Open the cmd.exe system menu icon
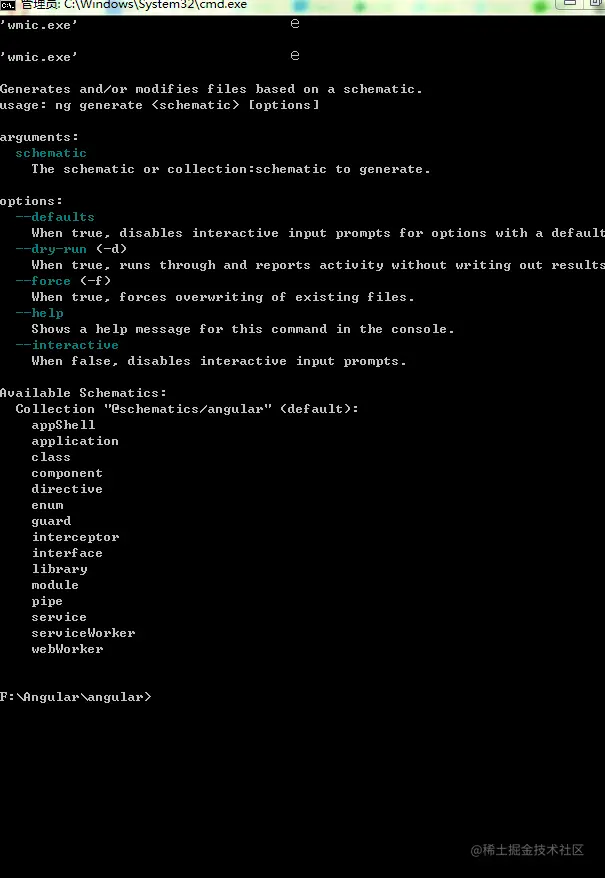 click(7, 5)
